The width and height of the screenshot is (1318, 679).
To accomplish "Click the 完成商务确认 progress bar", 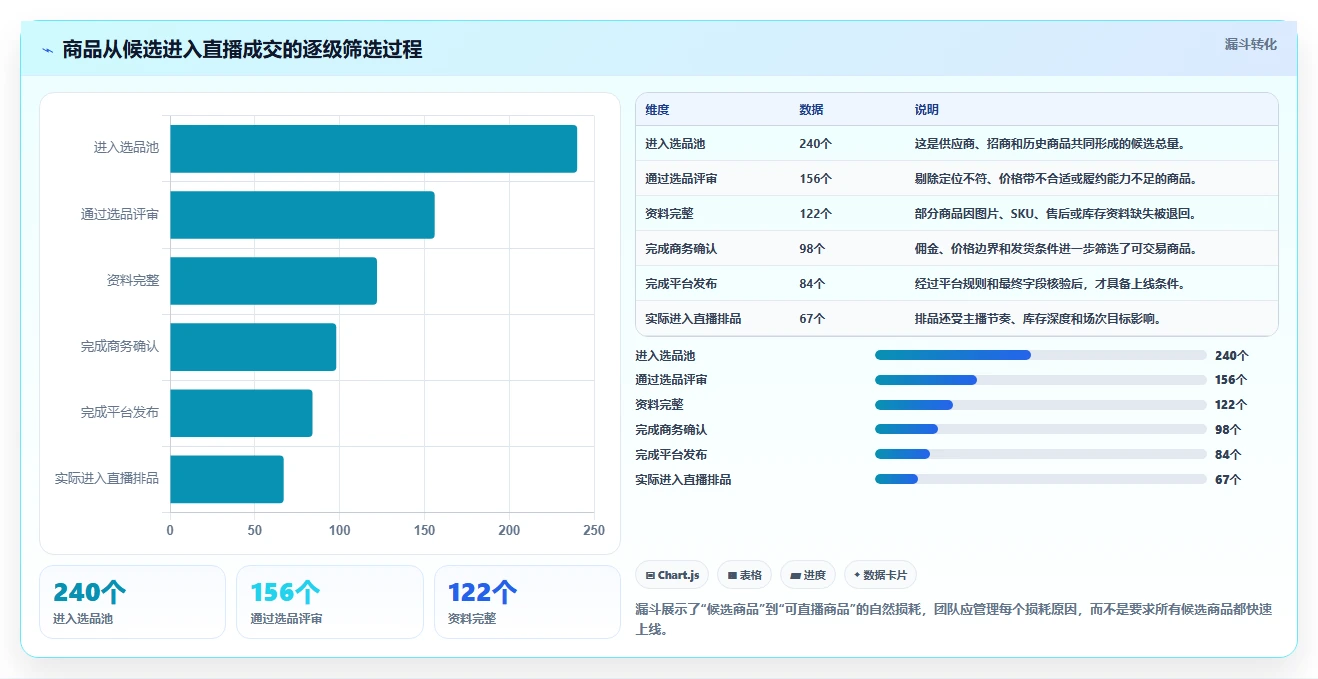I will pos(1041,429).
